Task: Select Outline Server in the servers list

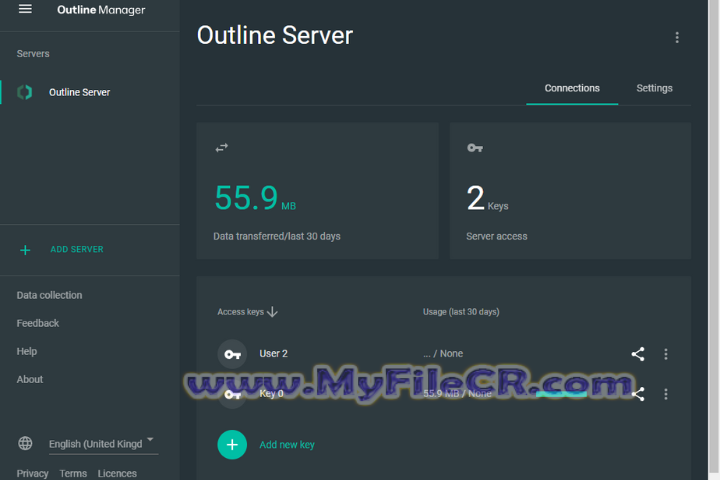Action: (90, 92)
